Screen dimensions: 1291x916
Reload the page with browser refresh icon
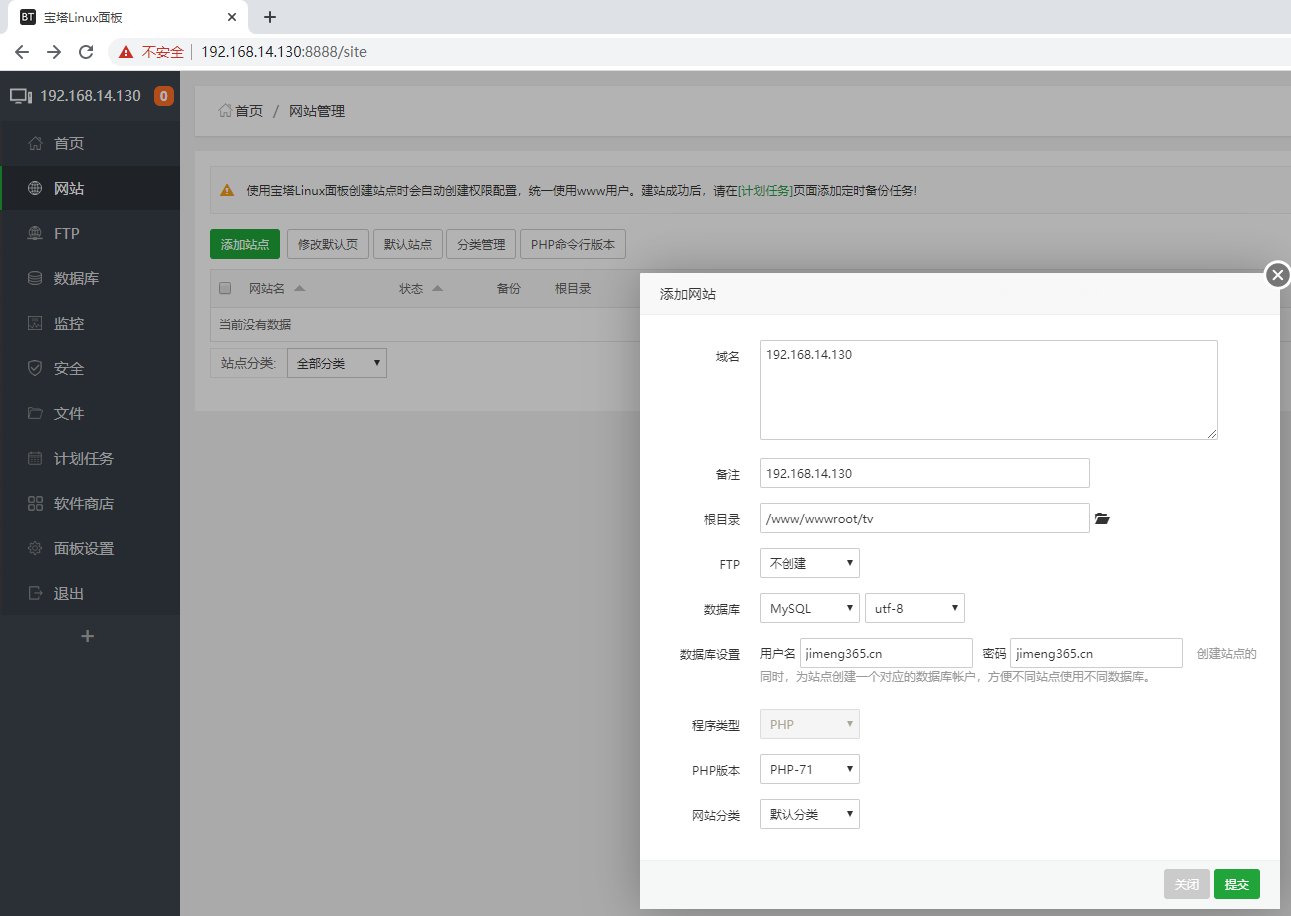(86, 52)
